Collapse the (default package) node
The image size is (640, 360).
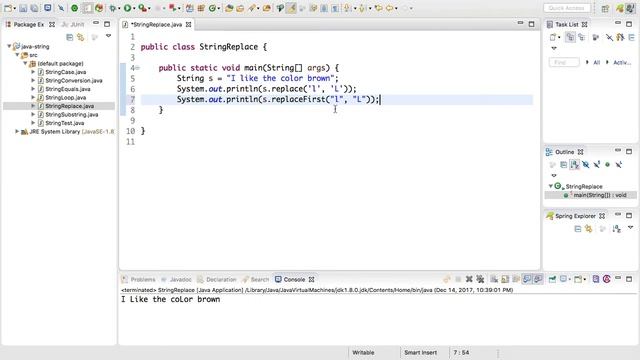25,63
